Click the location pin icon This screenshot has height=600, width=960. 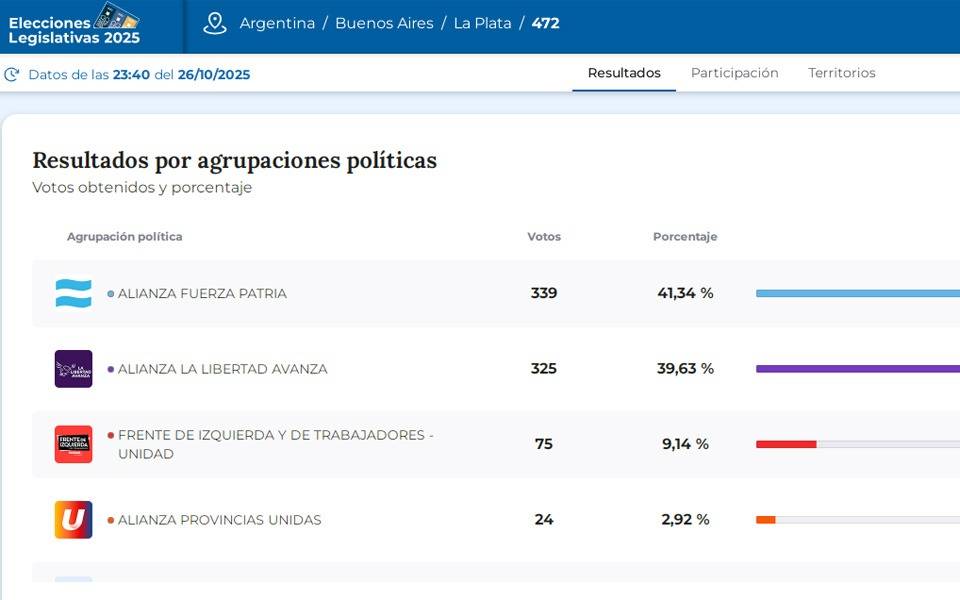click(215, 23)
